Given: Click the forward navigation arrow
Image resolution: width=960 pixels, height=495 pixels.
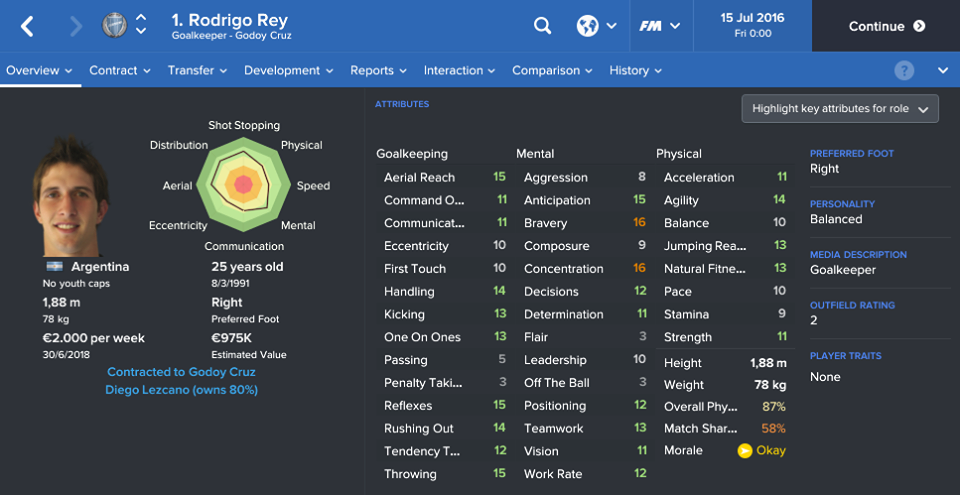Looking at the screenshot, I should click(76, 26).
